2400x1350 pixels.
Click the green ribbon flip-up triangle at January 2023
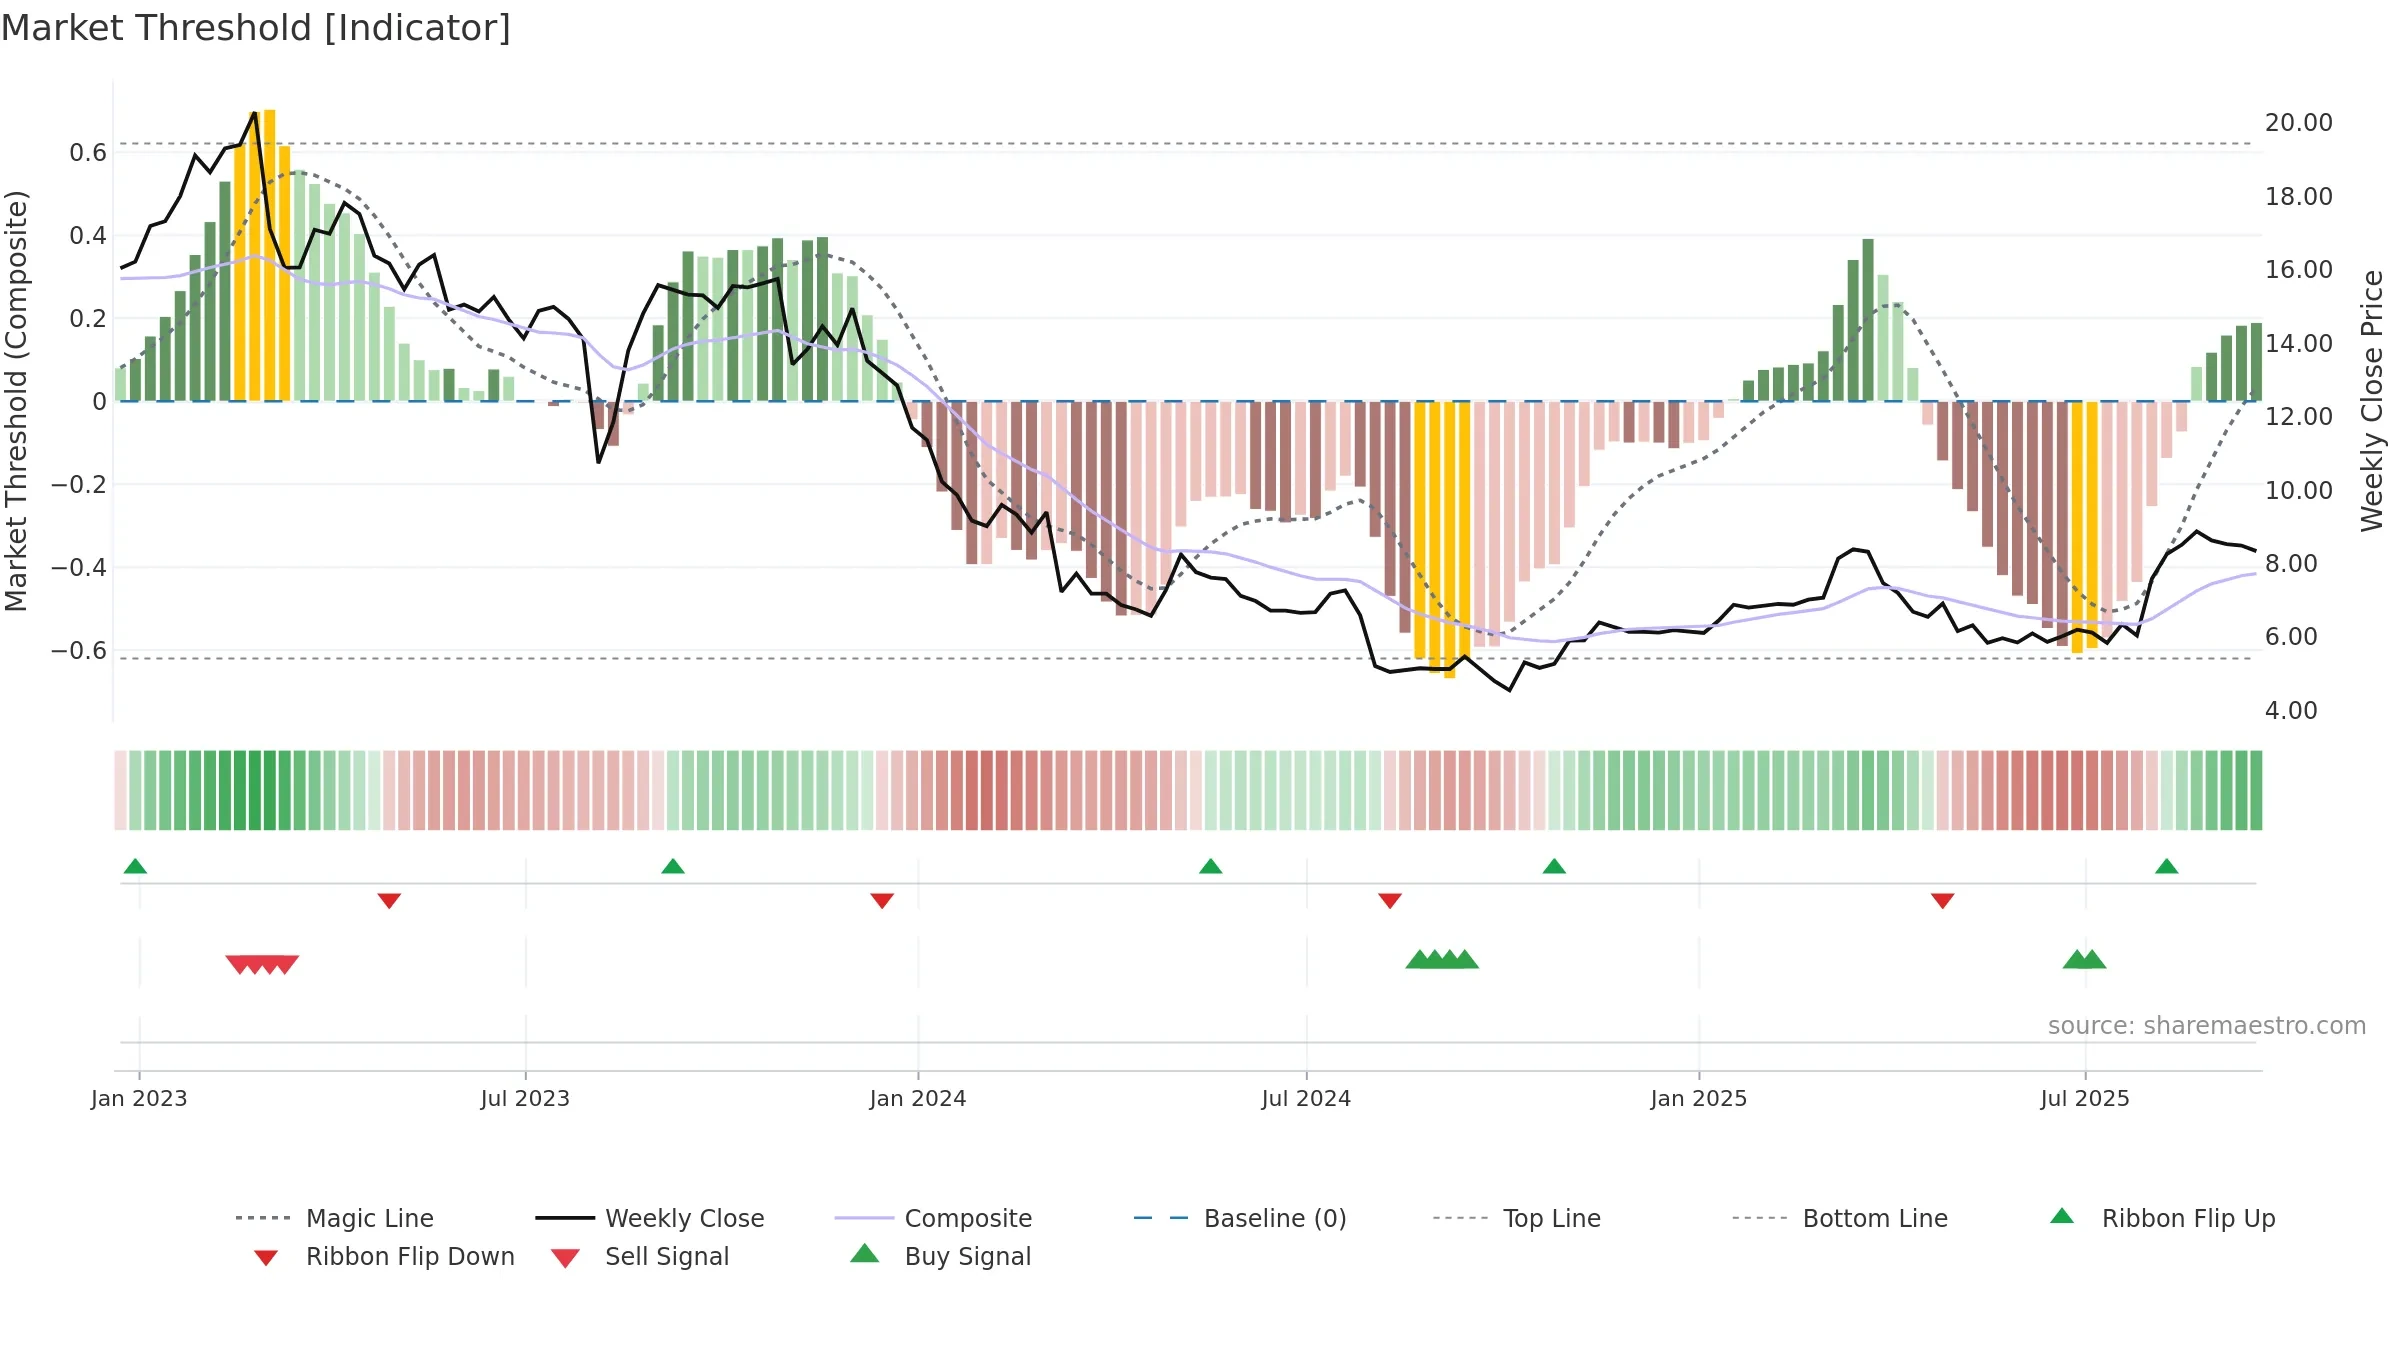[x=135, y=866]
